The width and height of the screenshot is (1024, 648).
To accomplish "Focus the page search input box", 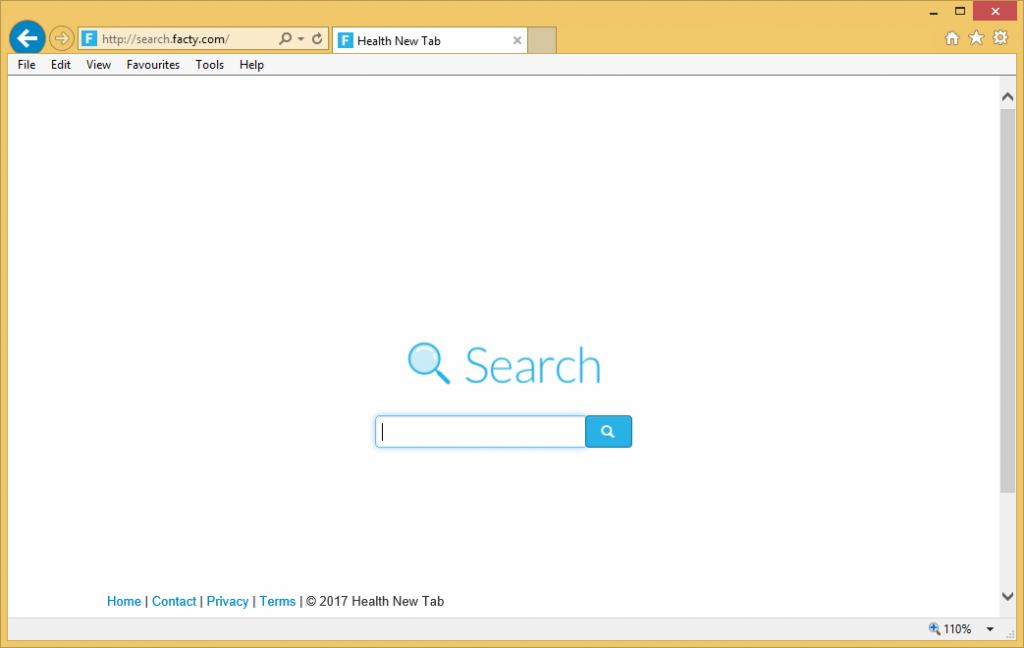I will 481,432.
